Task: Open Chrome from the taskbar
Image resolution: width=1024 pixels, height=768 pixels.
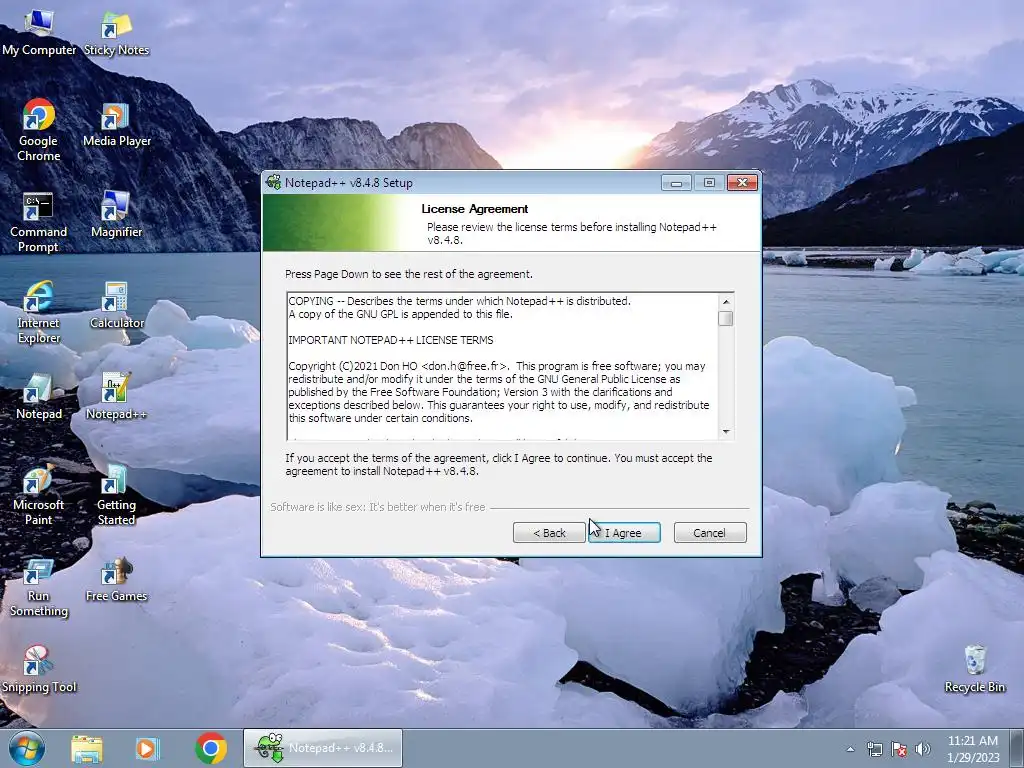Action: (x=210, y=748)
